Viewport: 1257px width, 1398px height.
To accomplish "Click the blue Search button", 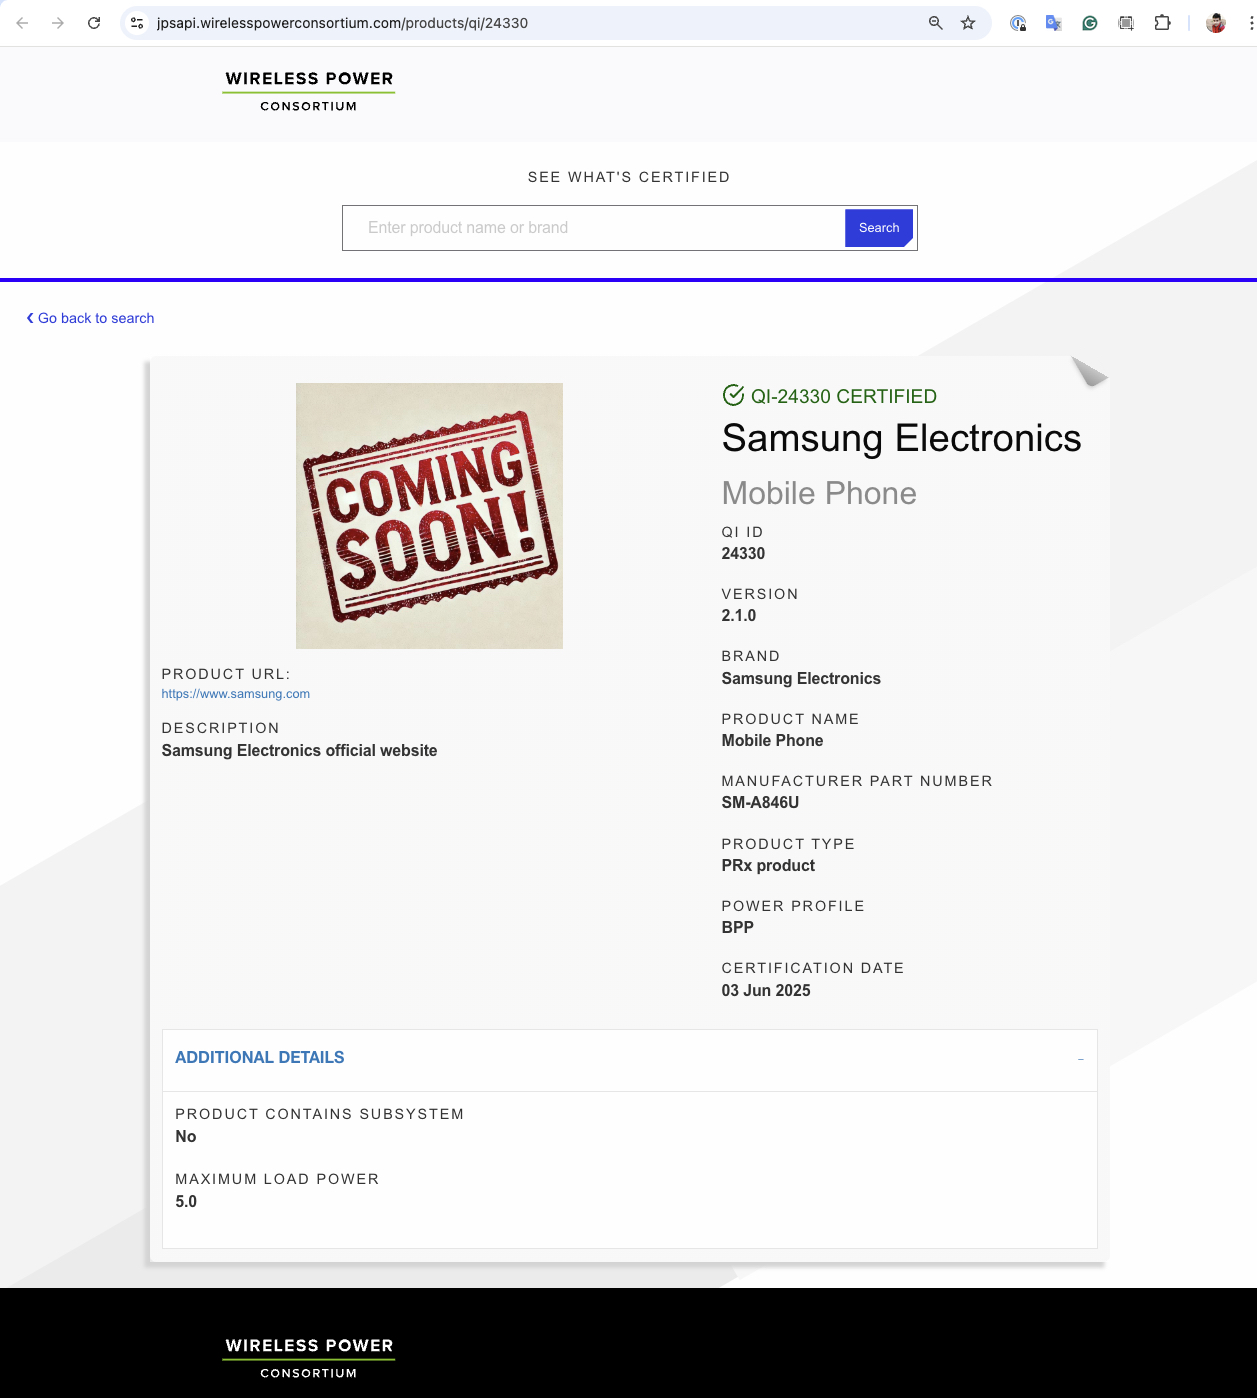I will [x=878, y=228].
